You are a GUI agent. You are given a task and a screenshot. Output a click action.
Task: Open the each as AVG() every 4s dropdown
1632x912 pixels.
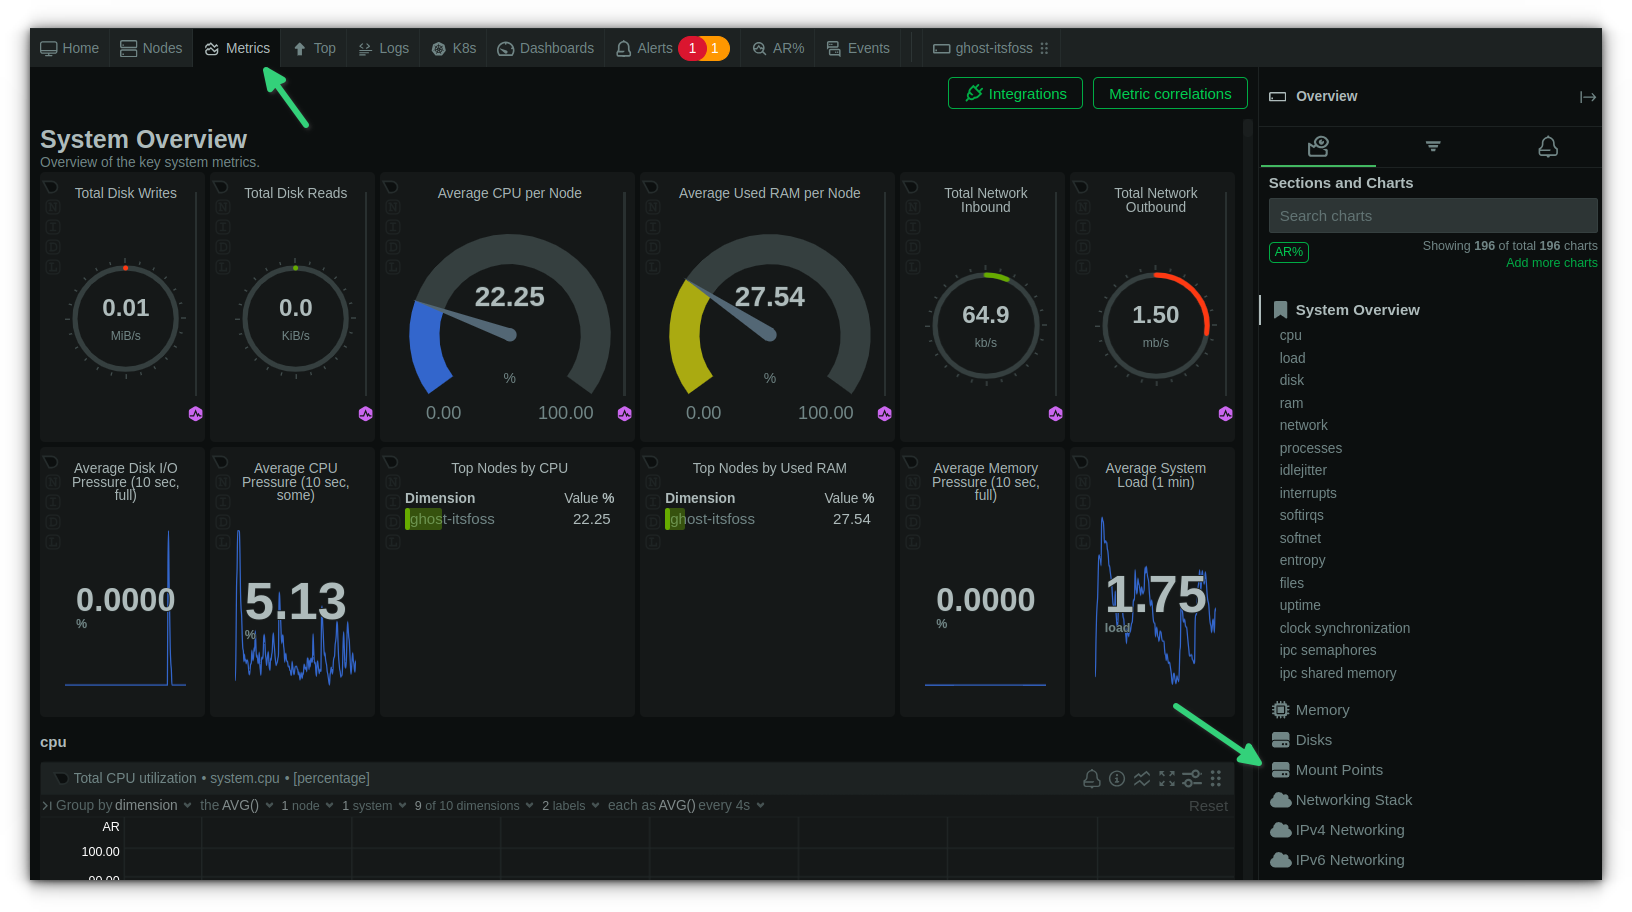[x=686, y=805]
